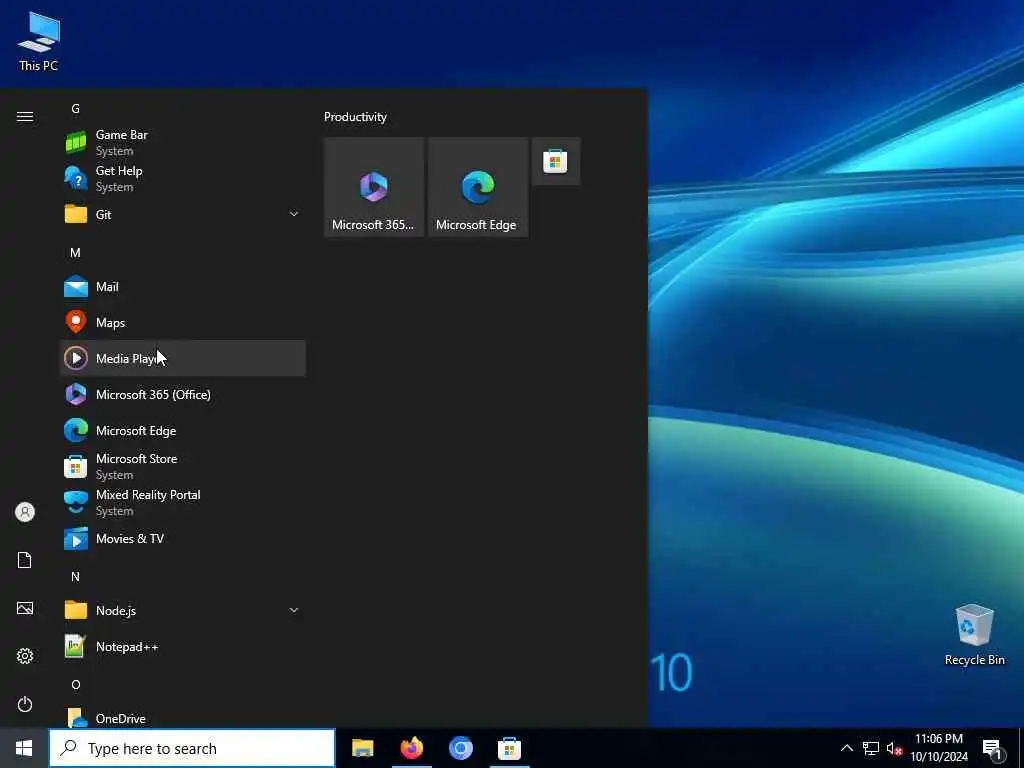Open Chromium browser from taskbar

tap(460, 748)
